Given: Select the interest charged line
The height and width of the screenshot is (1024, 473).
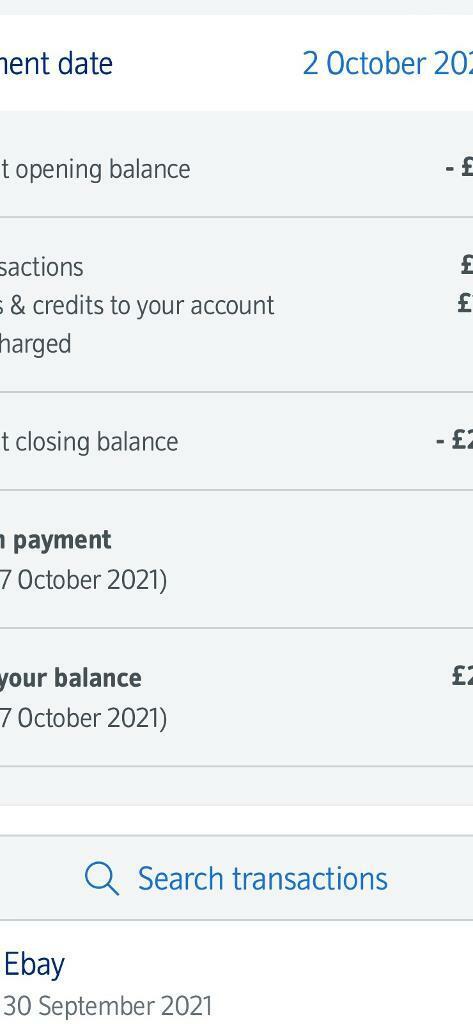Looking at the screenshot, I should click(x=35, y=344).
